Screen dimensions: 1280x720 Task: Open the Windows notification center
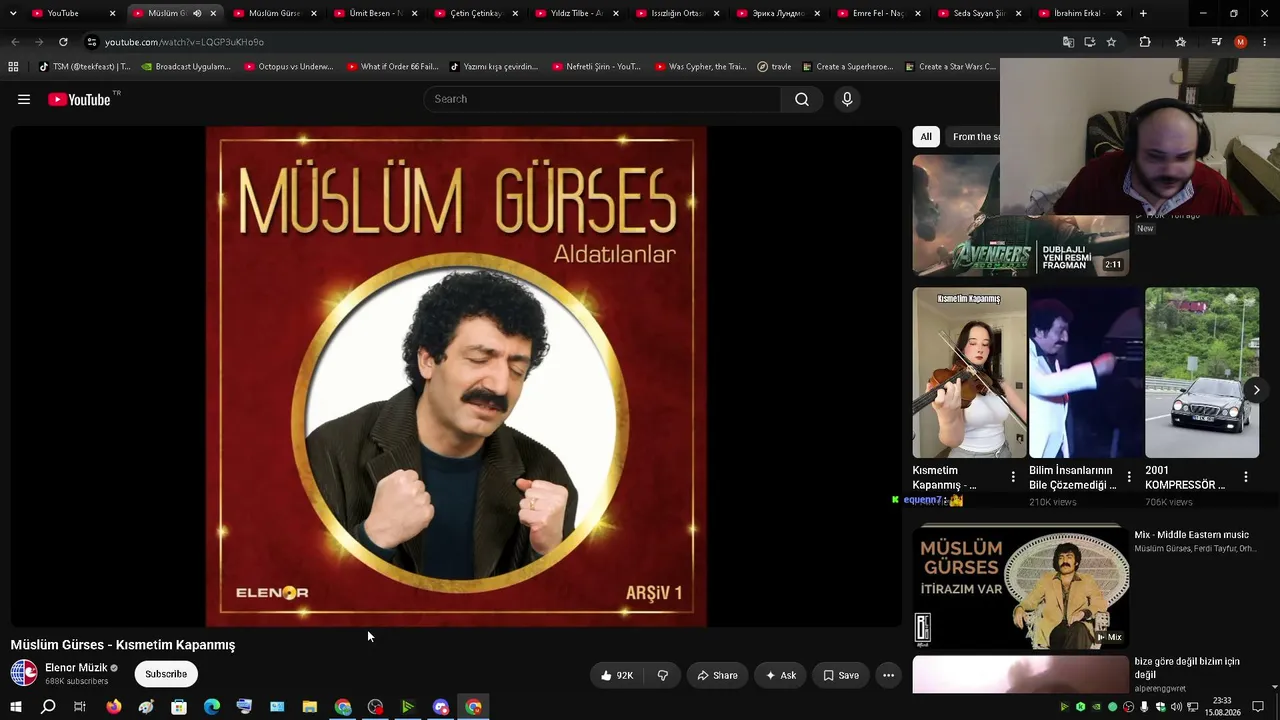click(x=1258, y=707)
